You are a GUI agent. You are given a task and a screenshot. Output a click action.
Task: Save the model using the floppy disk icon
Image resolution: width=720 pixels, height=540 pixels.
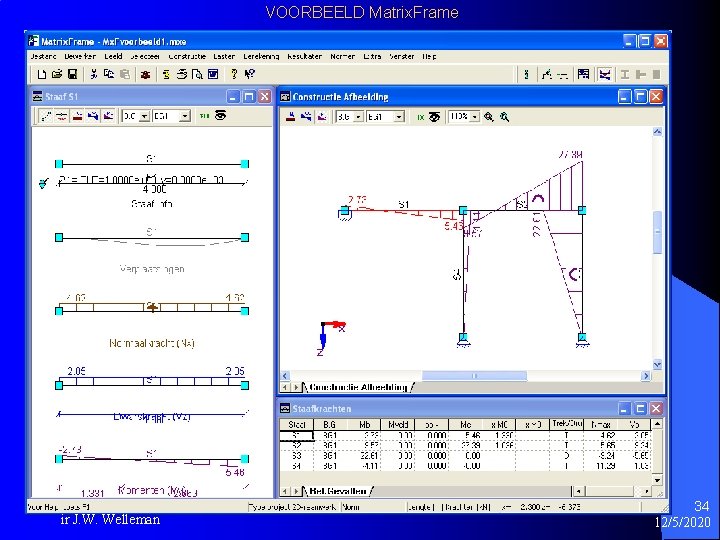[x=73, y=74]
